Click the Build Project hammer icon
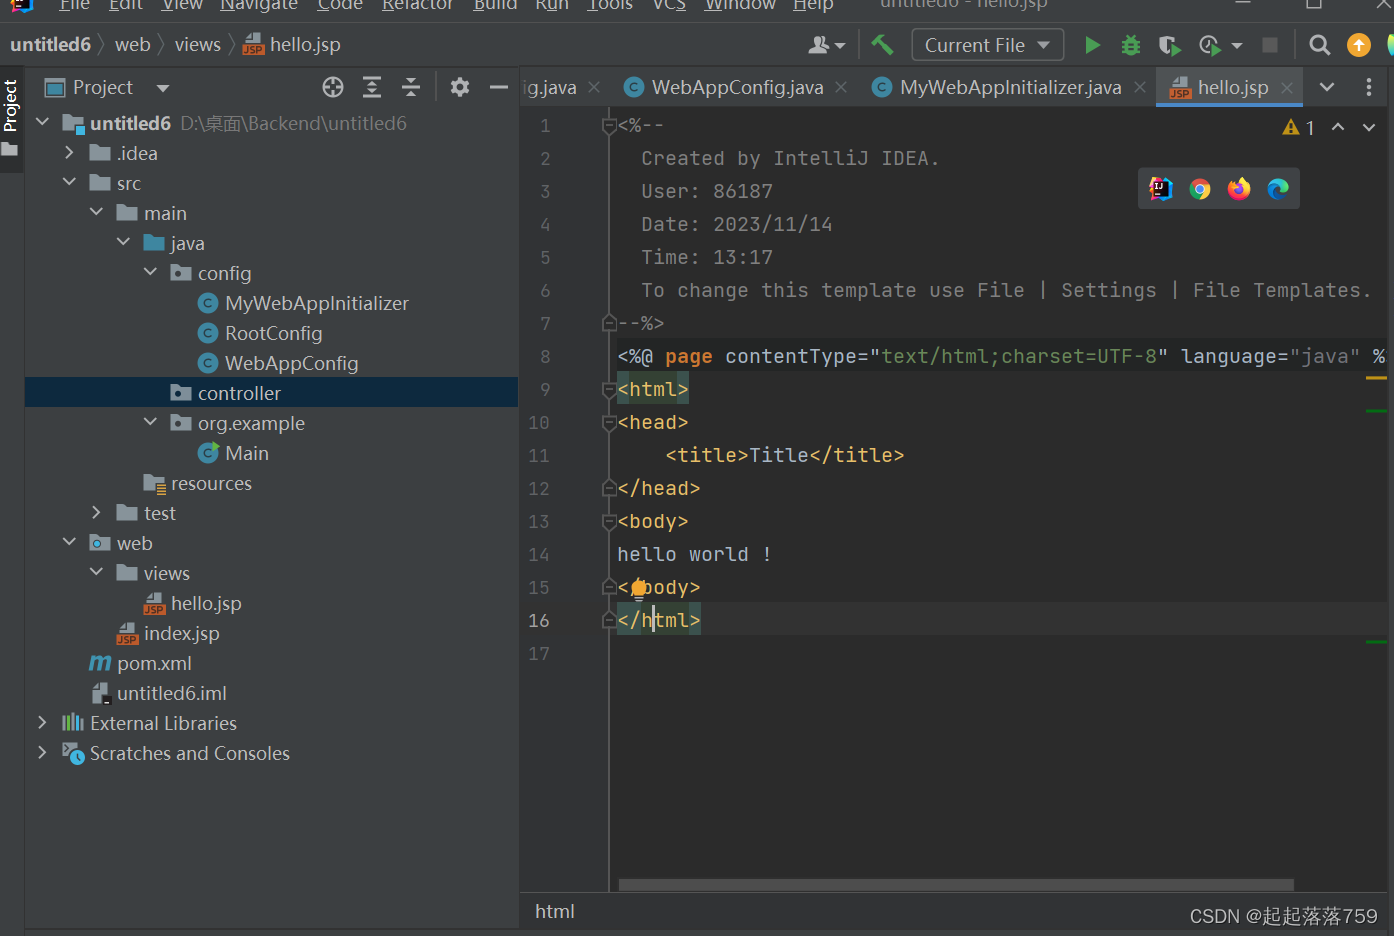This screenshot has height=936, width=1394. [882, 44]
